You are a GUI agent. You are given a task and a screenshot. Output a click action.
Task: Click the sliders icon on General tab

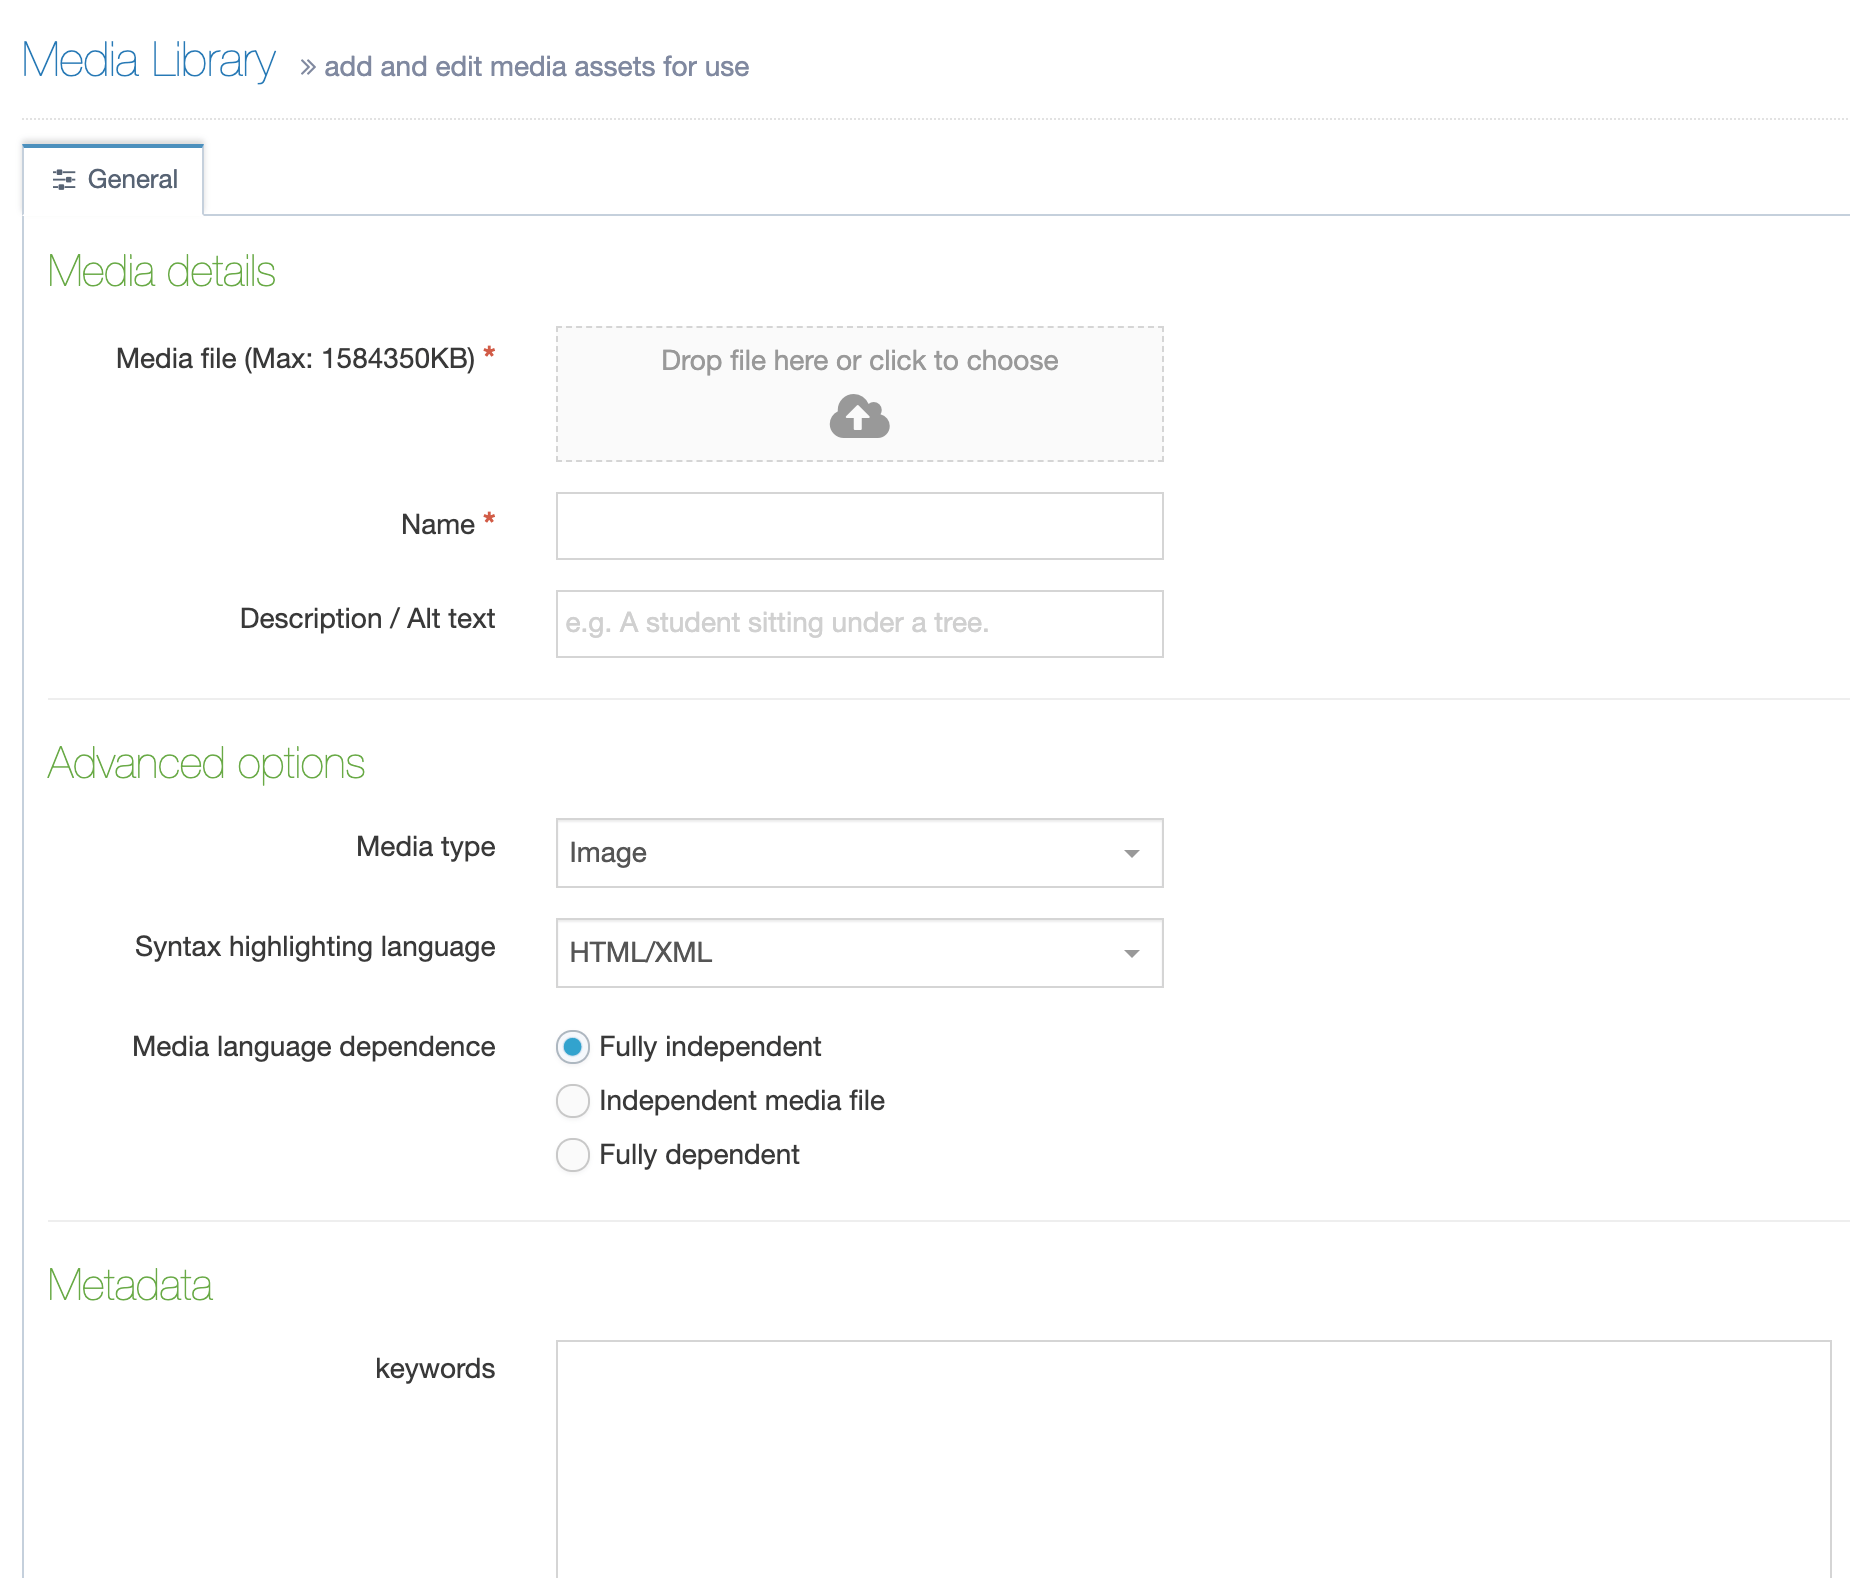(64, 180)
